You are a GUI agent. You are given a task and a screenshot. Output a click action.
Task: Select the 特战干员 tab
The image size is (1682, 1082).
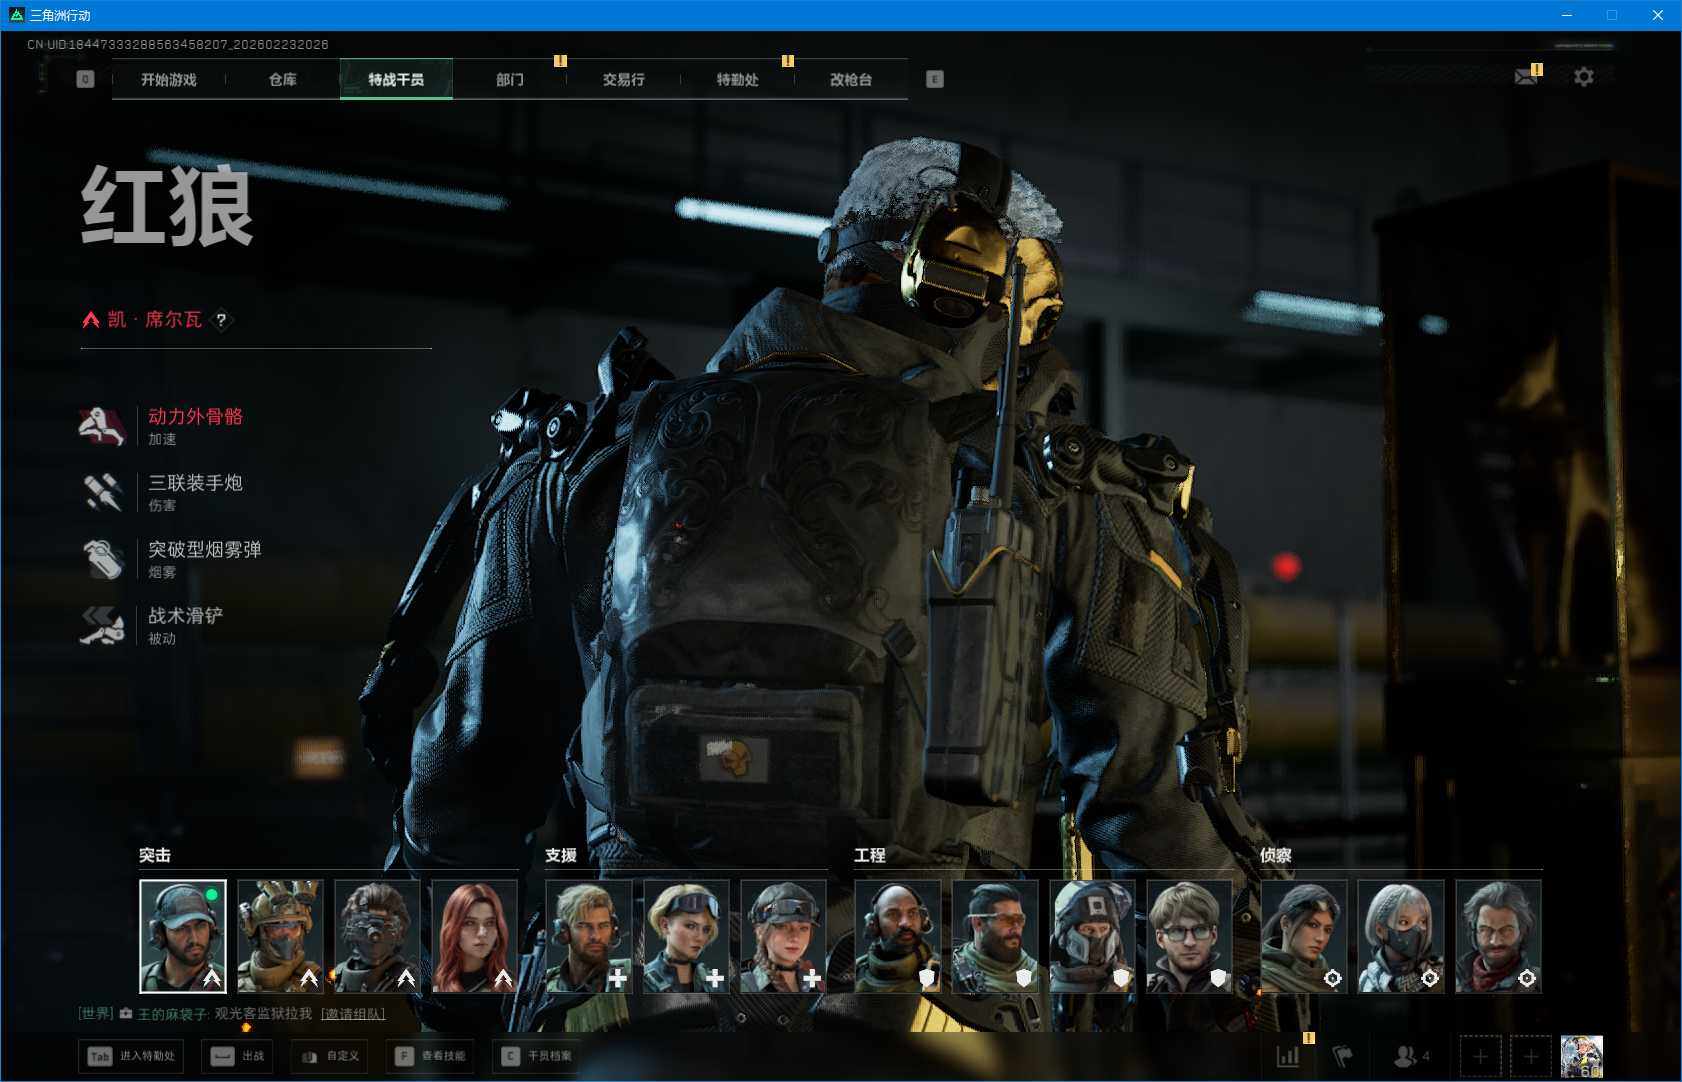pos(396,79)
